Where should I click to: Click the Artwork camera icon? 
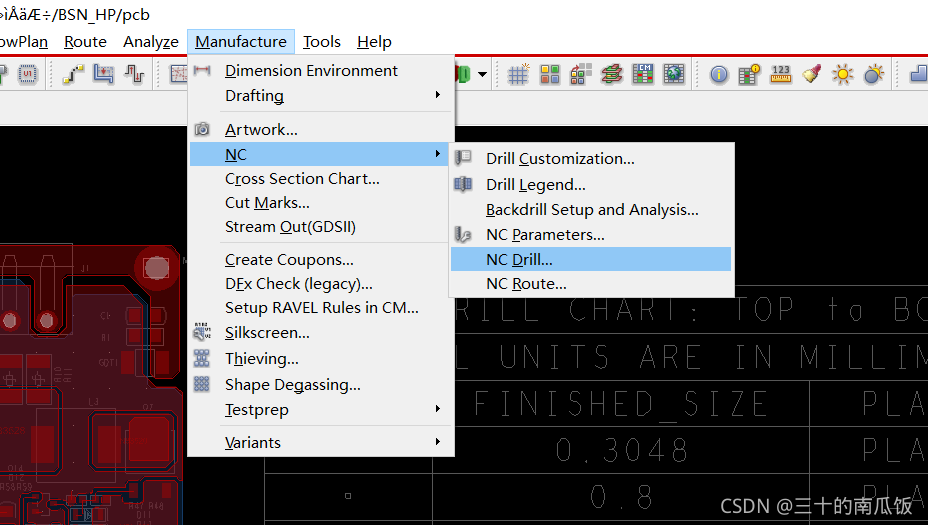[202, 129]
